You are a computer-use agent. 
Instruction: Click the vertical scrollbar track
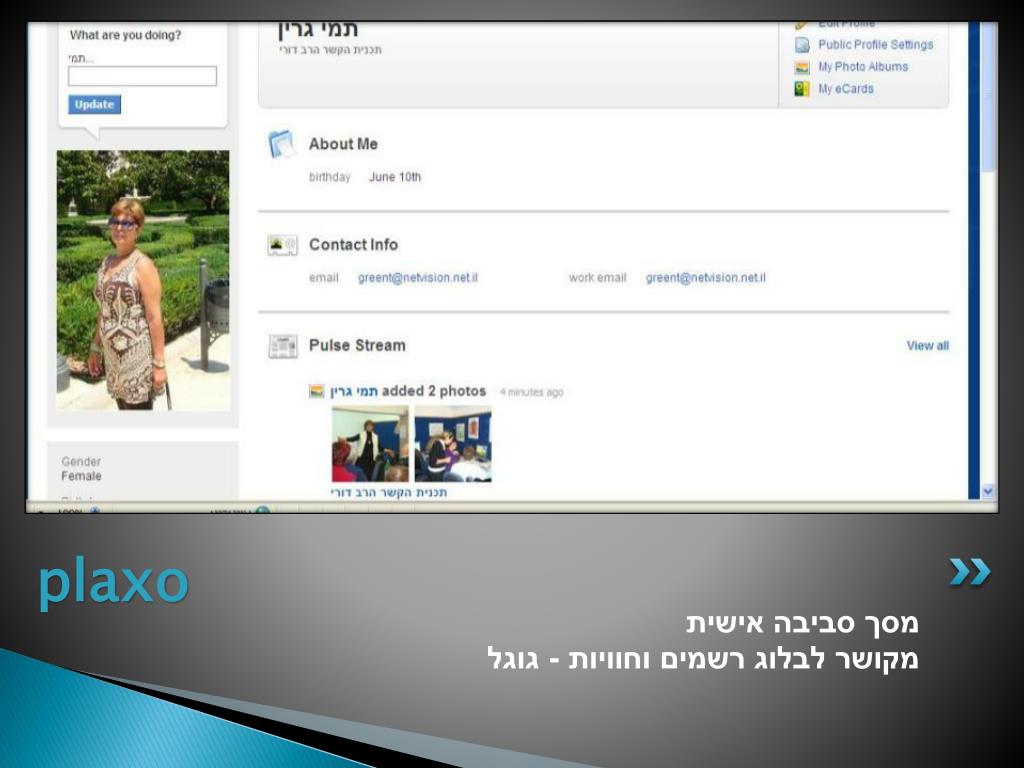click(x=988, y=327)
